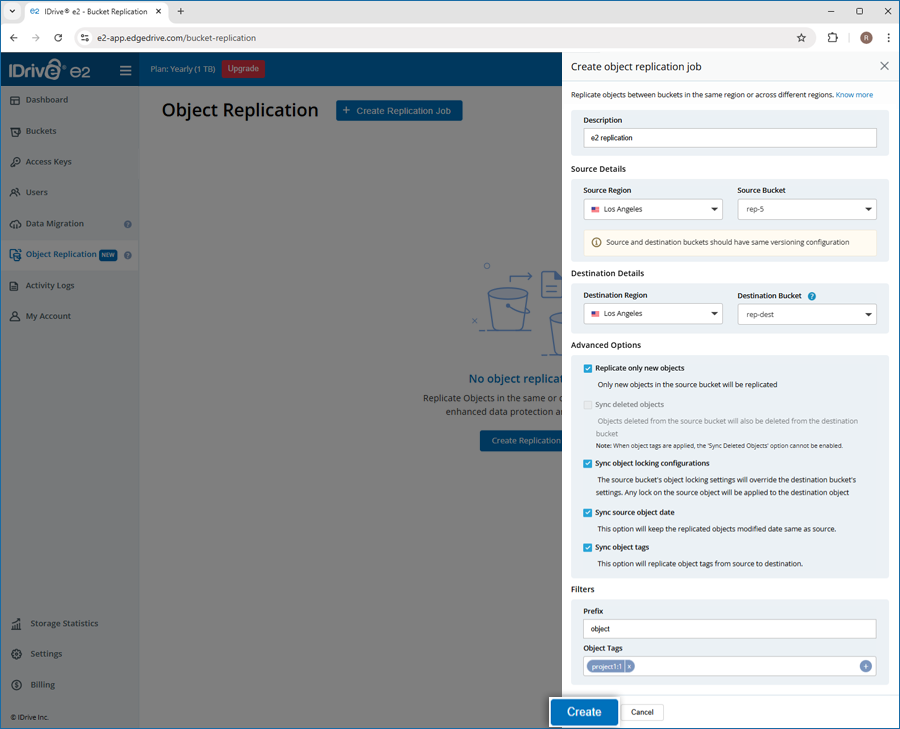
Task: Go to Access Keys in sidebar
Action: tap(48, 162)
